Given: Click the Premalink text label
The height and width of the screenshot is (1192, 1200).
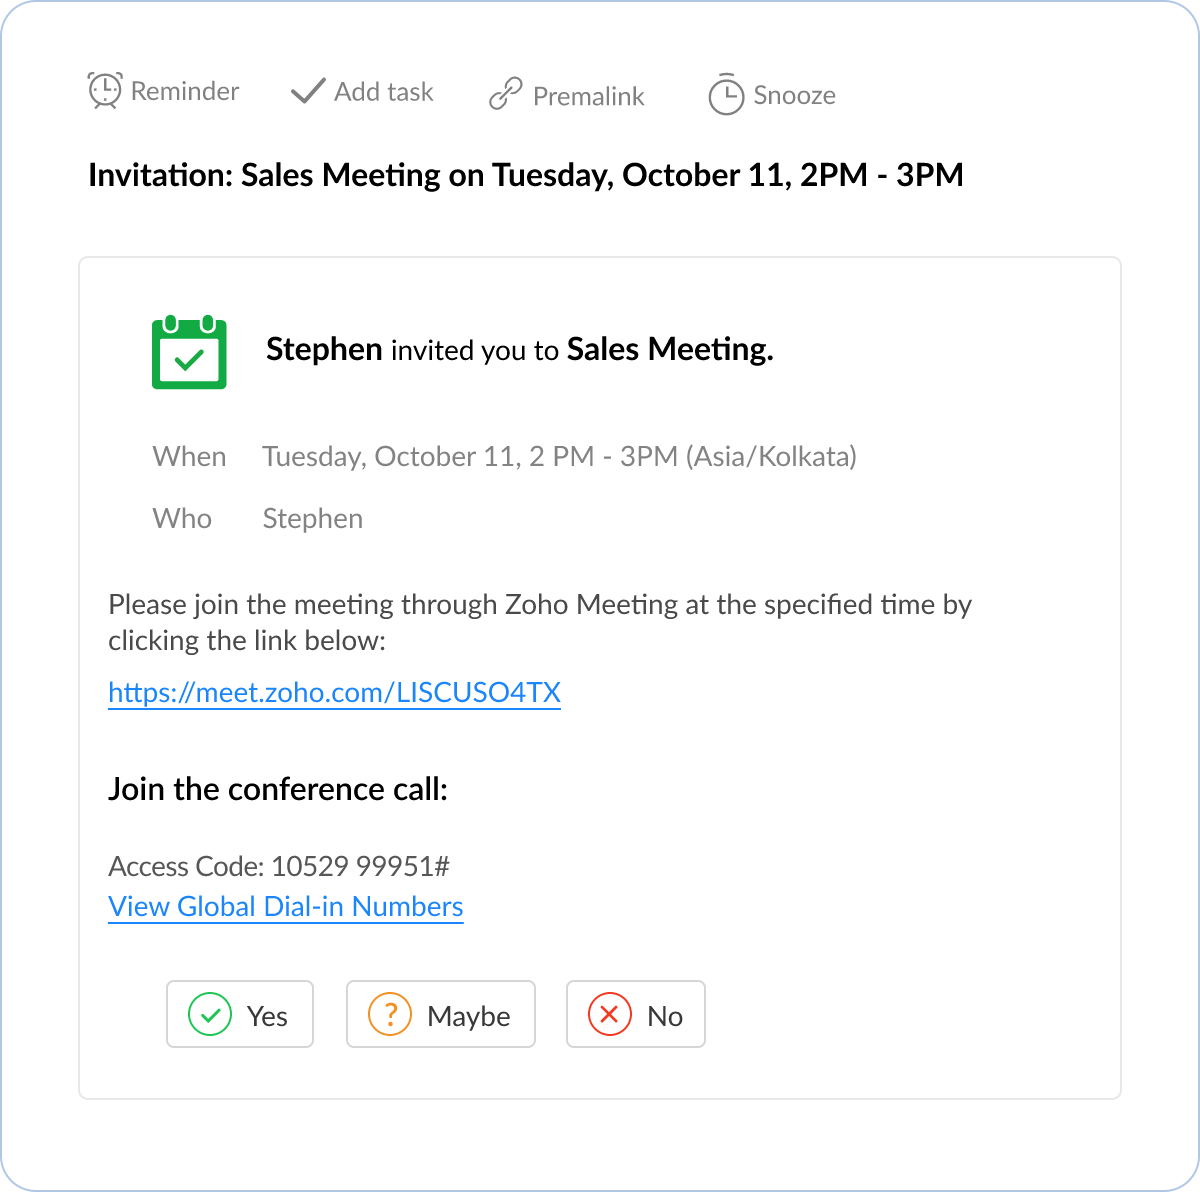Looking at the screenshot, I should pyautogui.click(x=589, y=96).
